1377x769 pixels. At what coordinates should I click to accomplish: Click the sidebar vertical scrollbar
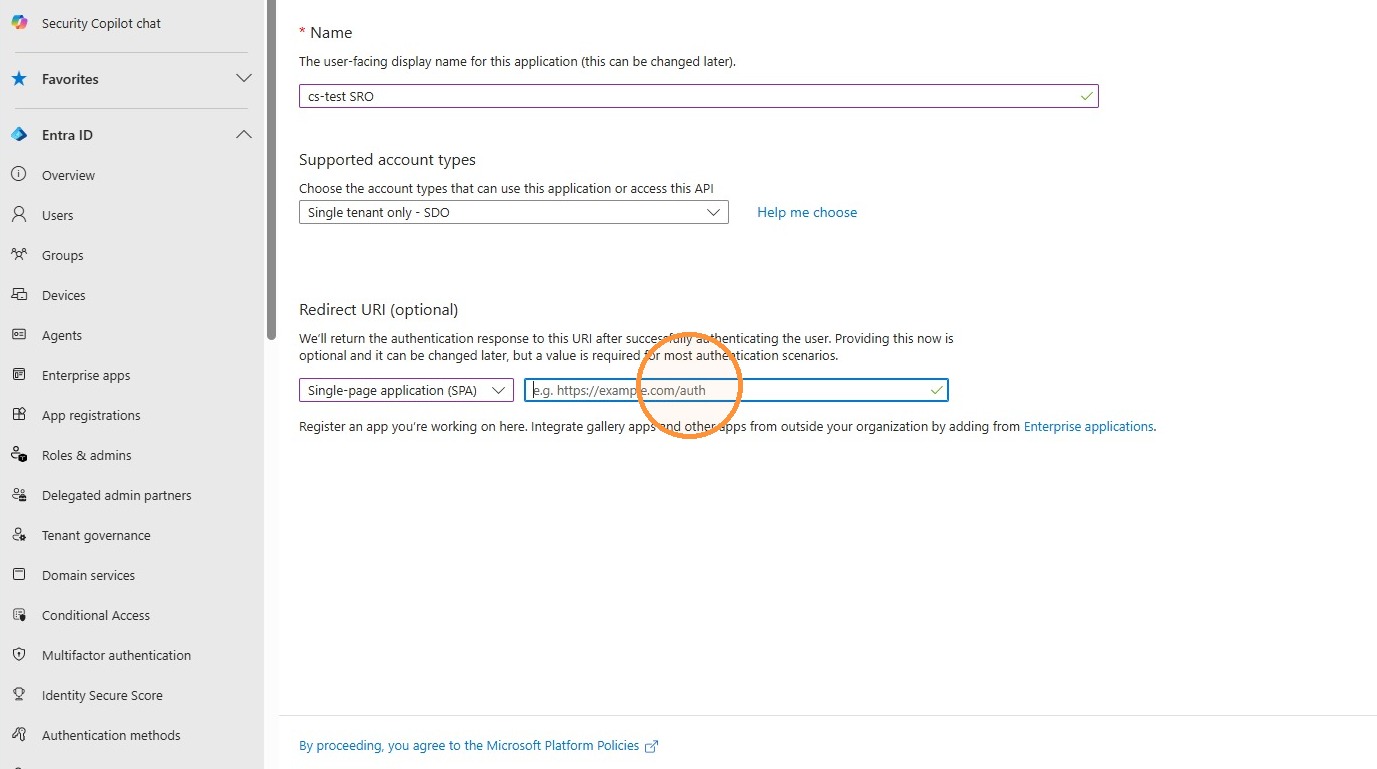click(271, 170)
